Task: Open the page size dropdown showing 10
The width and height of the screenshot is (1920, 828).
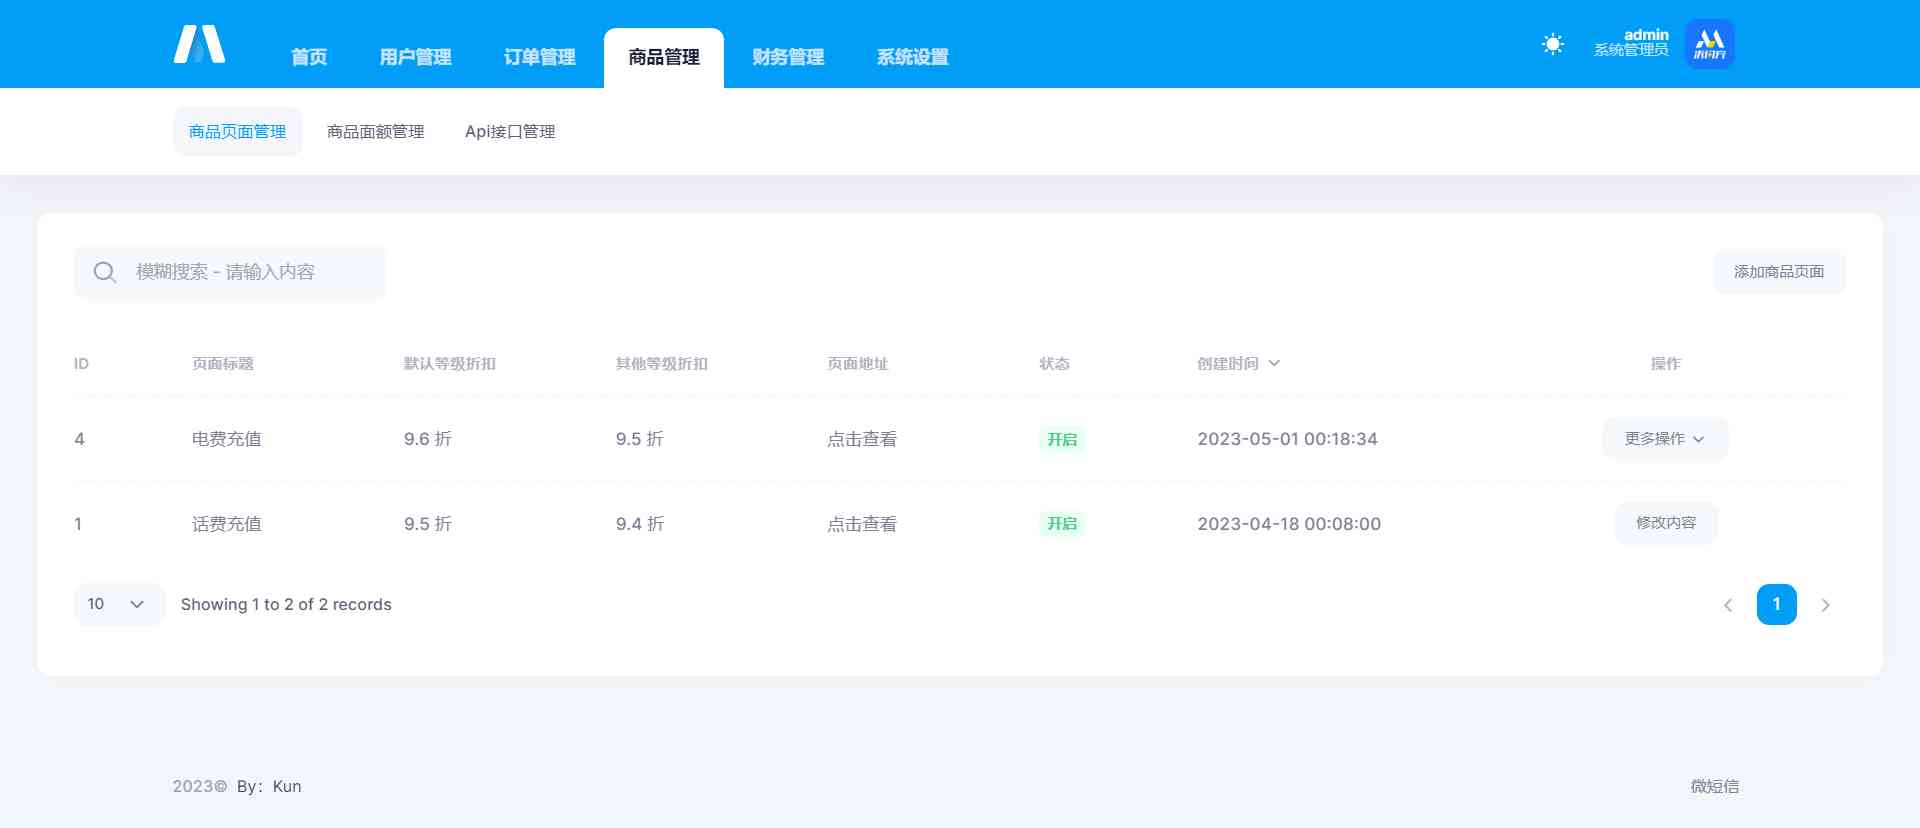Action: [118, 604]
